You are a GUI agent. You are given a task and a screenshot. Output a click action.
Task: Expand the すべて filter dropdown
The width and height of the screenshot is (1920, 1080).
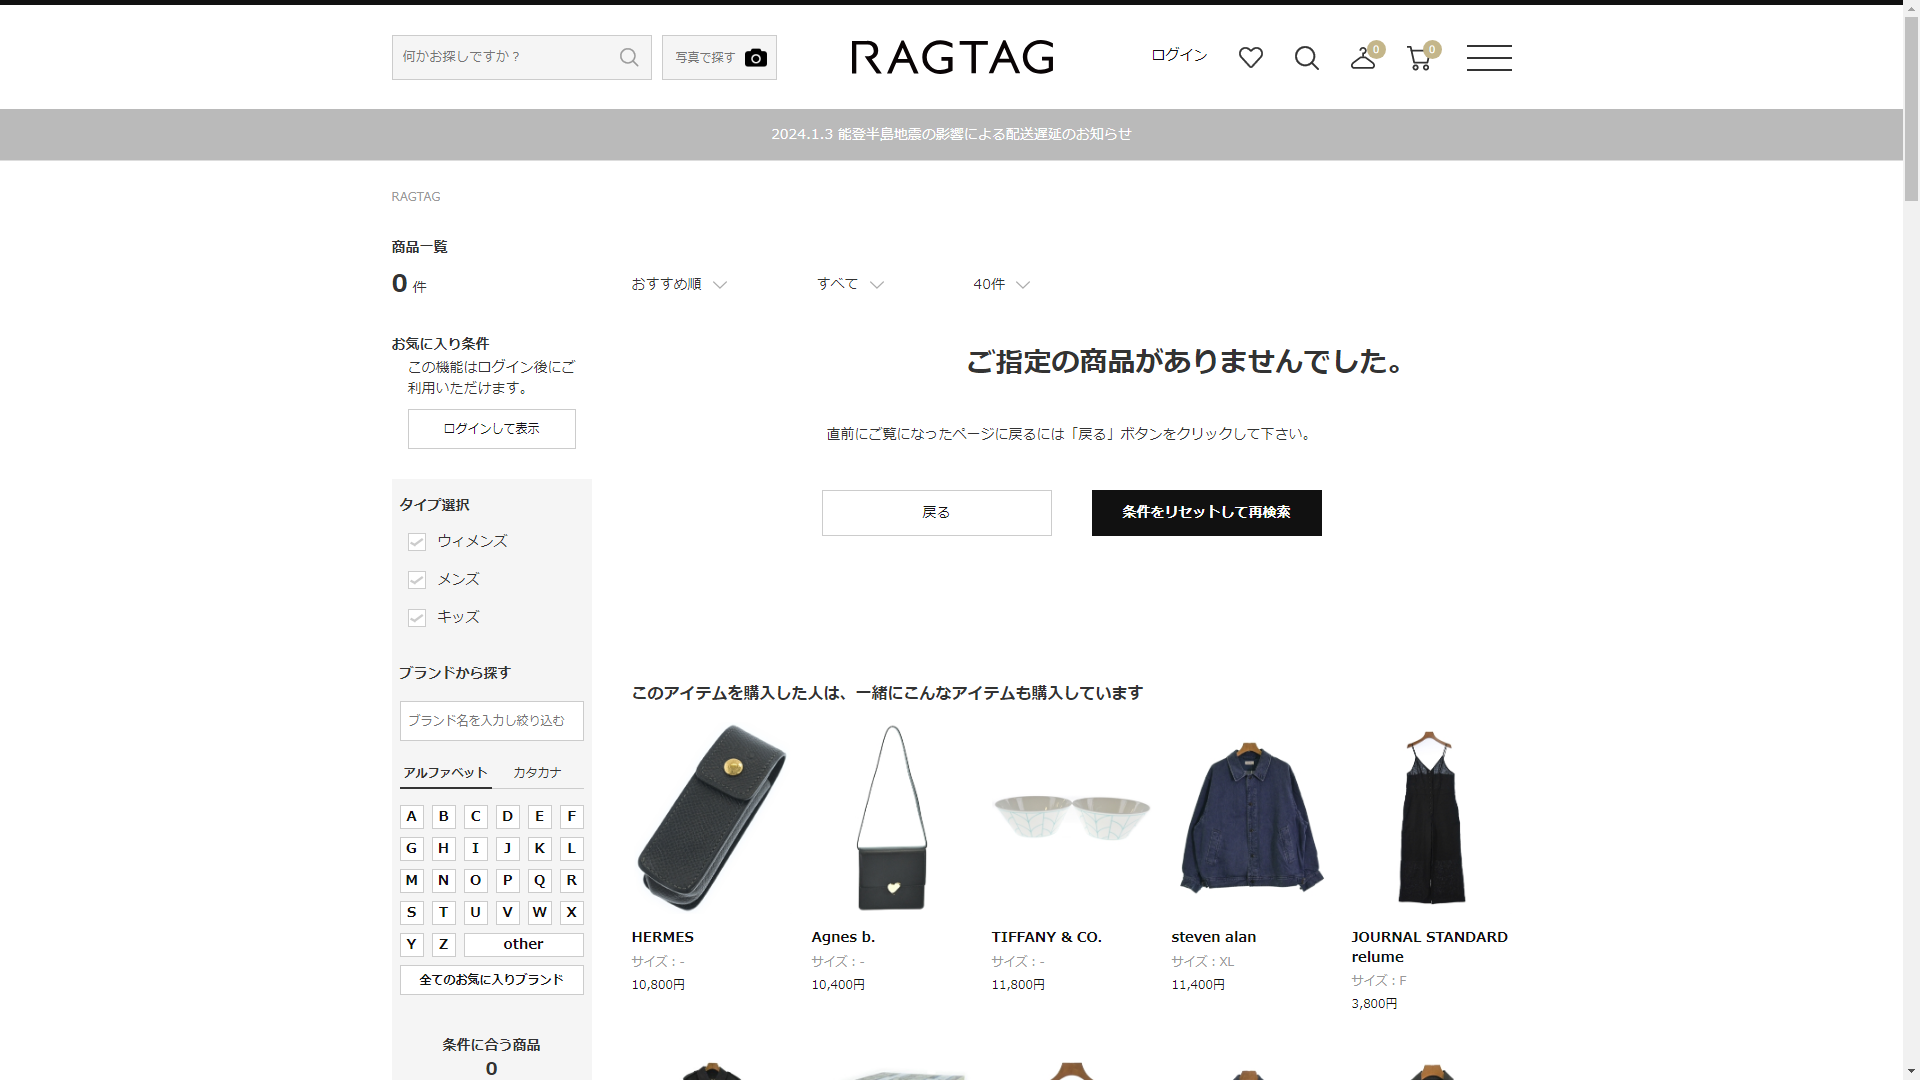click(x=849, y=284)
